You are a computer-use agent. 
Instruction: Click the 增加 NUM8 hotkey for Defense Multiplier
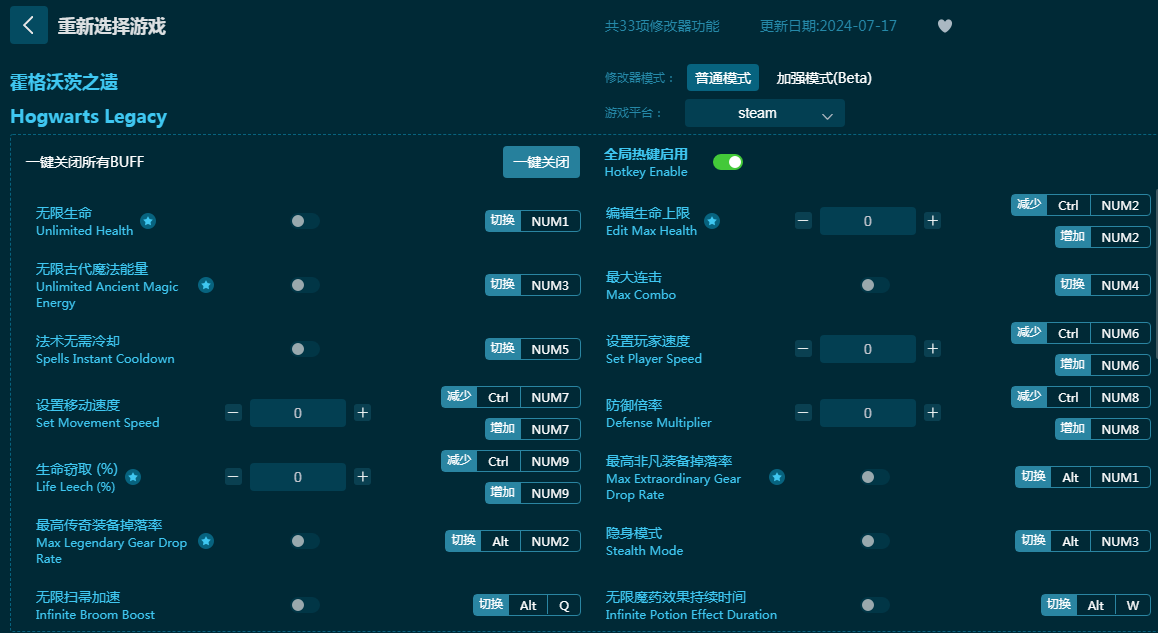coord(1103,429)
